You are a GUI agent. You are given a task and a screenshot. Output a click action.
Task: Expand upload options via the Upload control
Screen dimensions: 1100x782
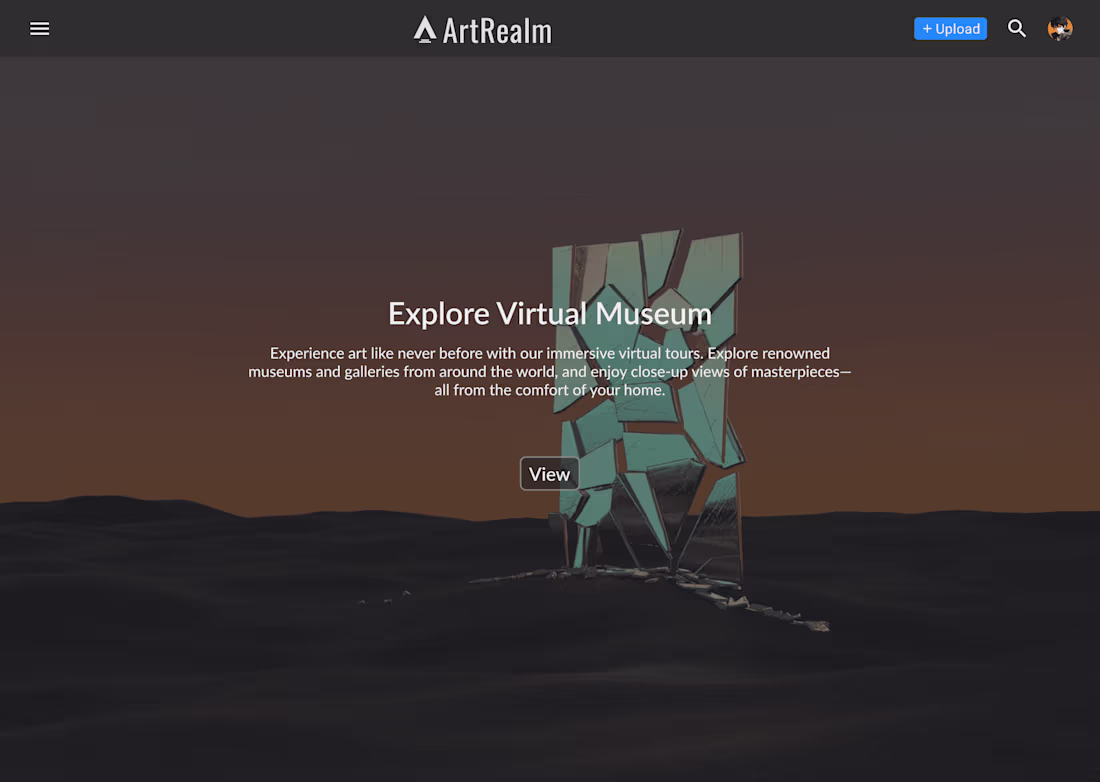[950, 28]
